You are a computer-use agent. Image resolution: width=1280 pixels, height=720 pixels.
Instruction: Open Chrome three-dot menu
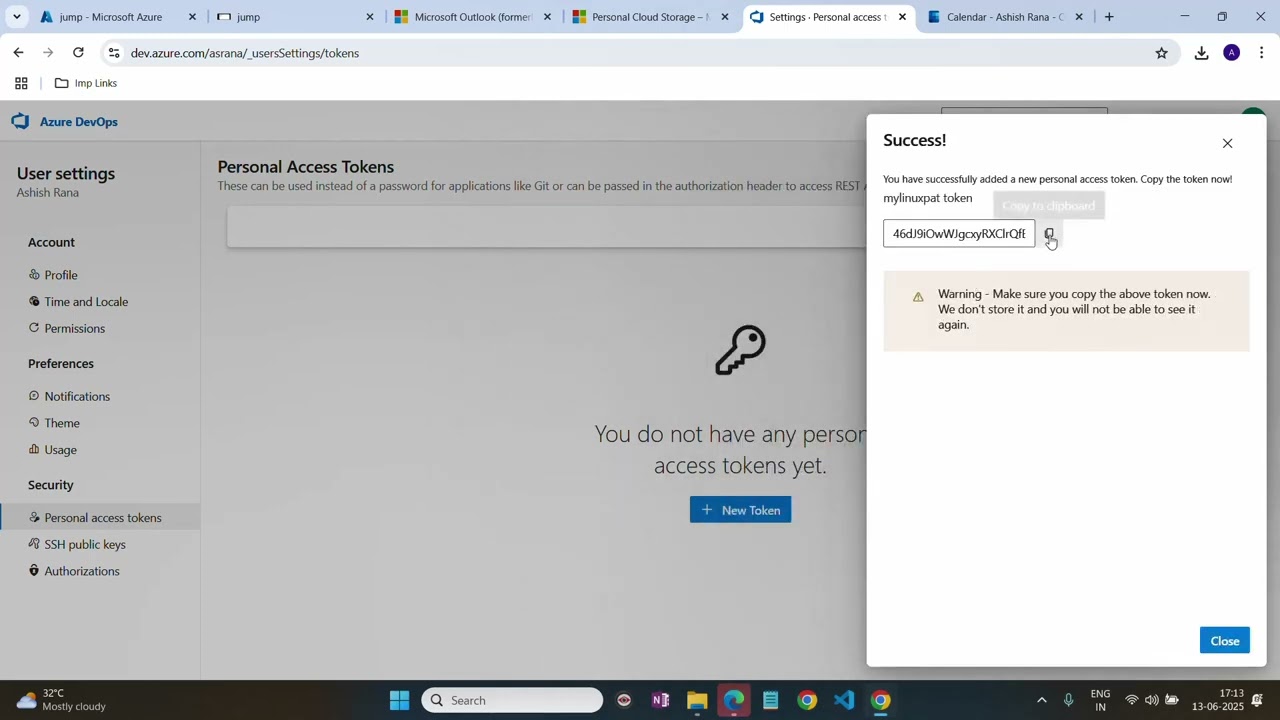(x=1262, y=53)
